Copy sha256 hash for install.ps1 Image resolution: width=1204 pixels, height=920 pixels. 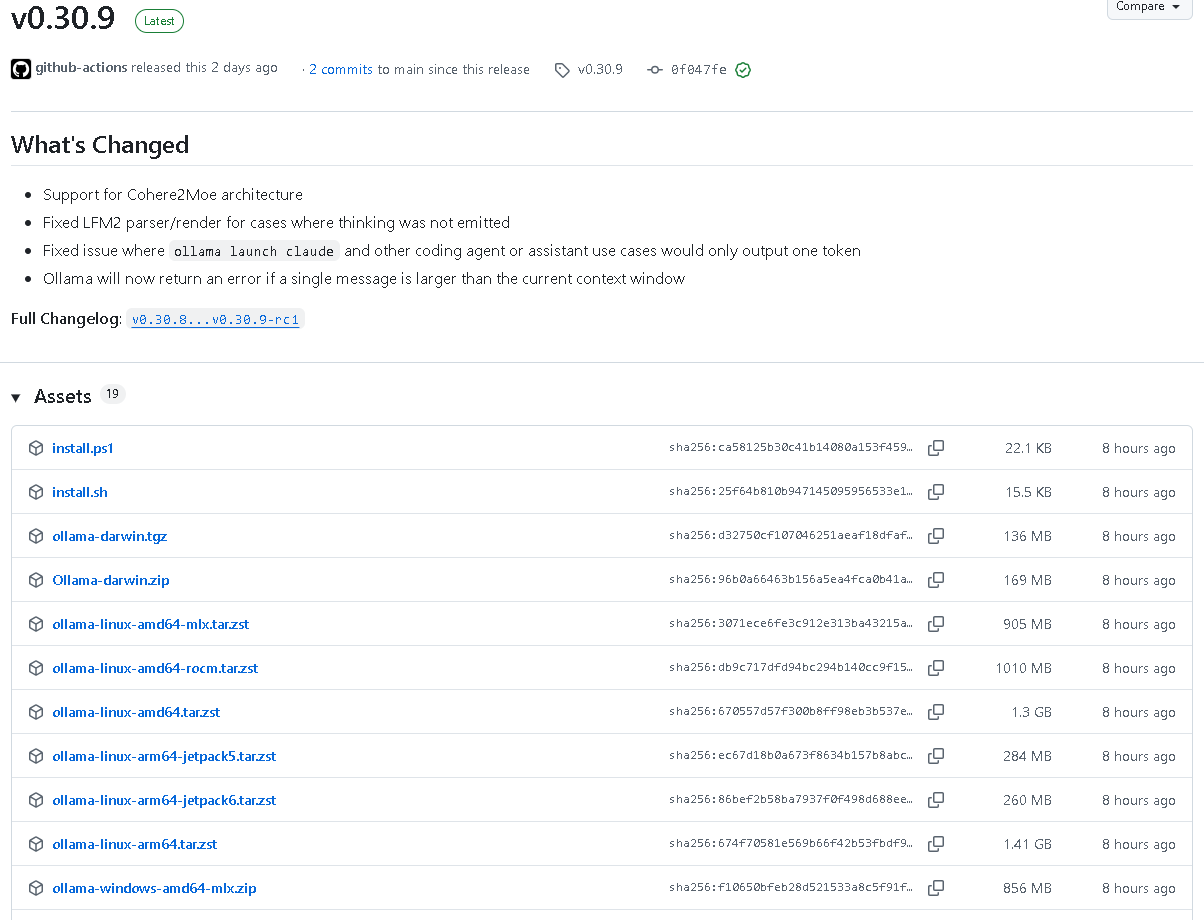tap(936, 448)
